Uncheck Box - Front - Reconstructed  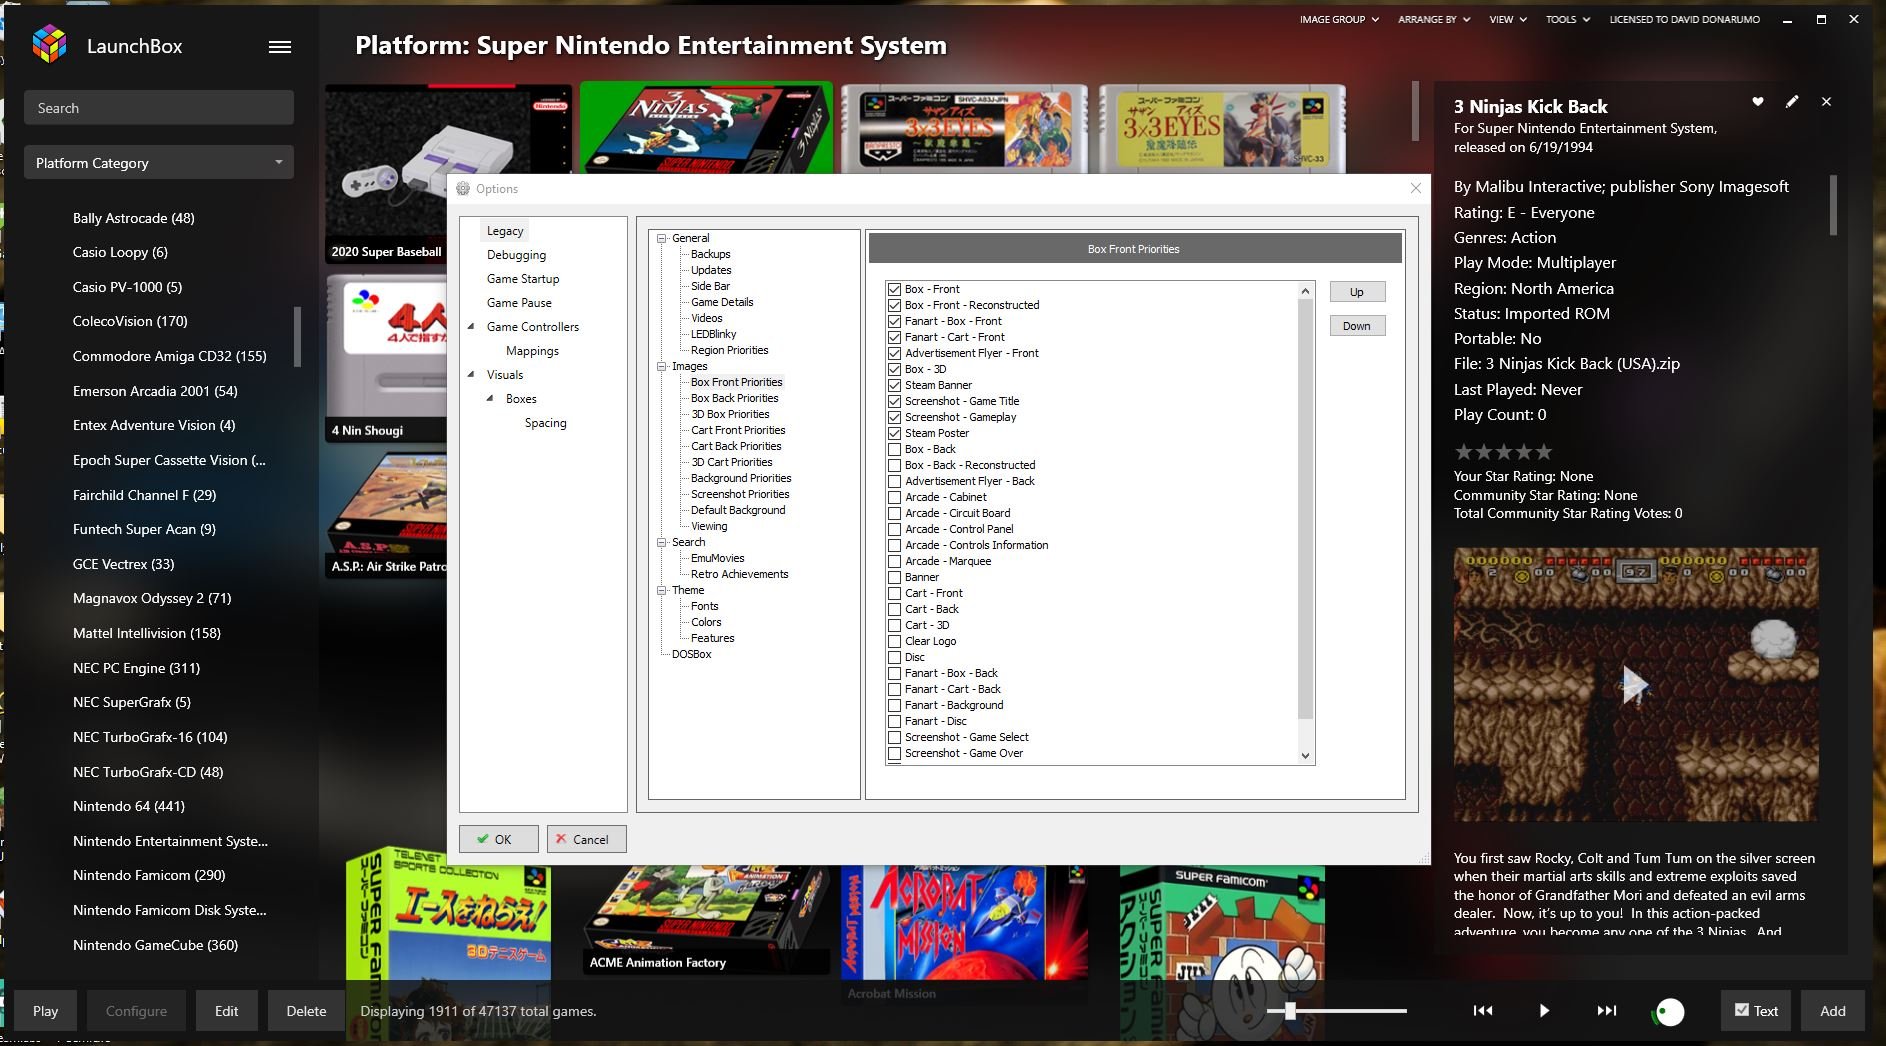[x=895, y=305]
